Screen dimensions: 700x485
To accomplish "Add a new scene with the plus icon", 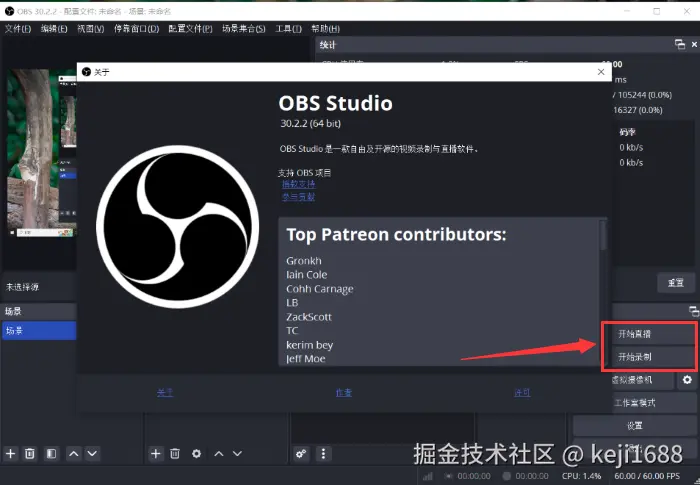I will pos(10,454).
